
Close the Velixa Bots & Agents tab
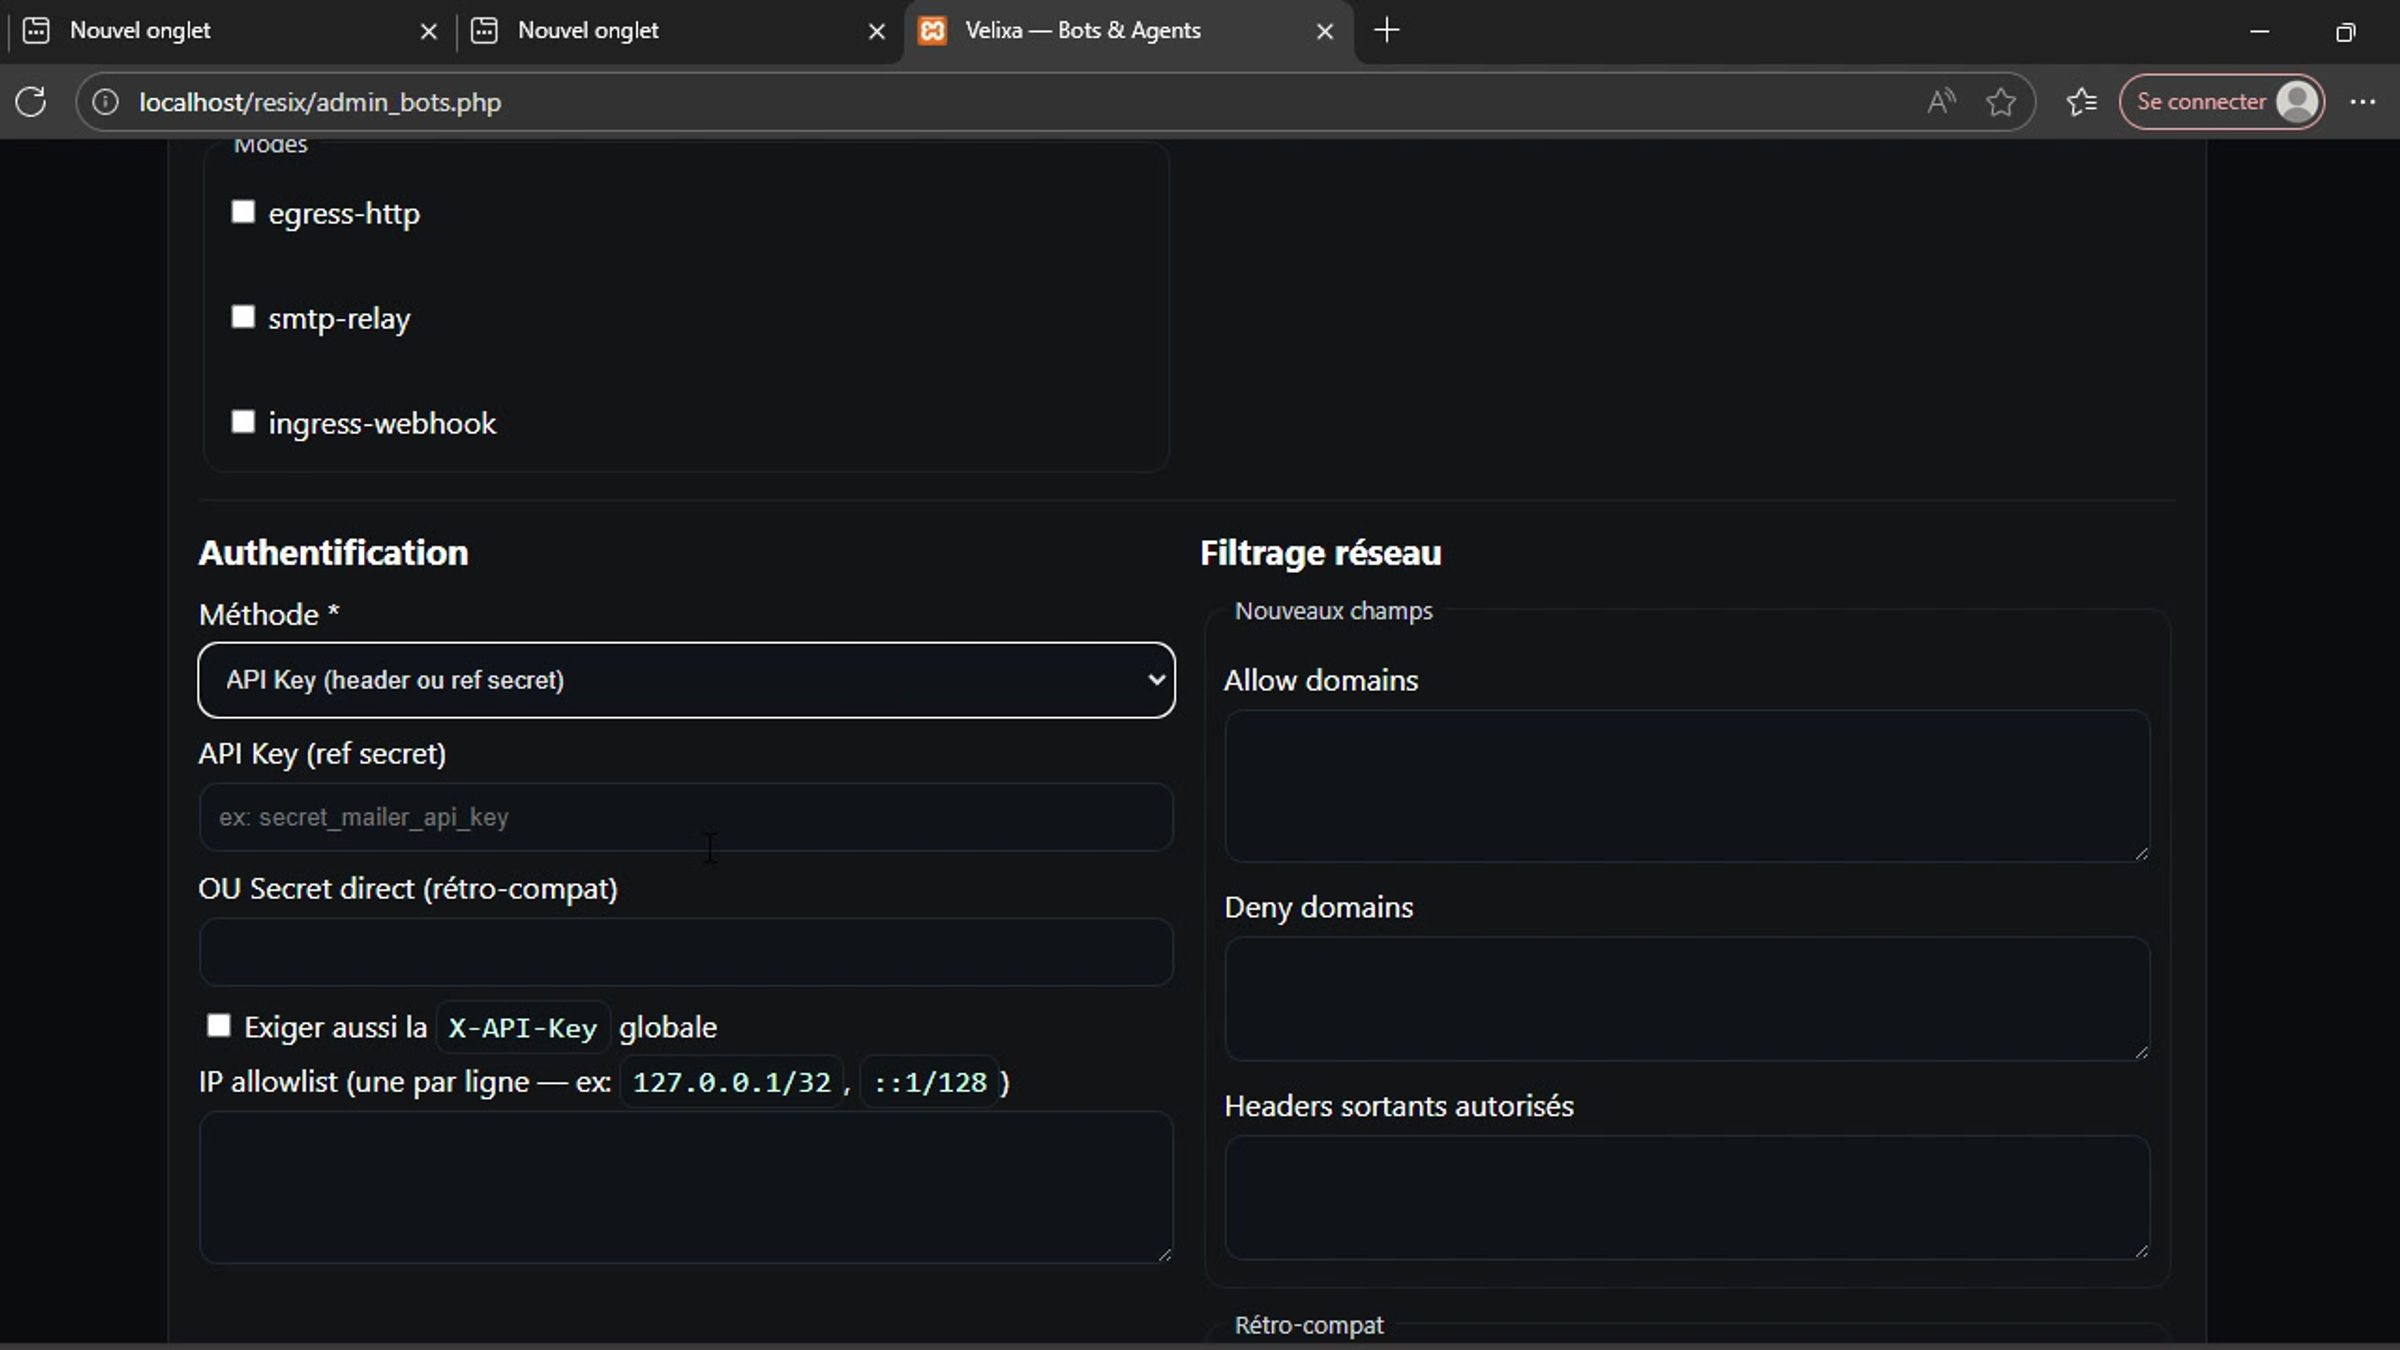point(1325,32)
